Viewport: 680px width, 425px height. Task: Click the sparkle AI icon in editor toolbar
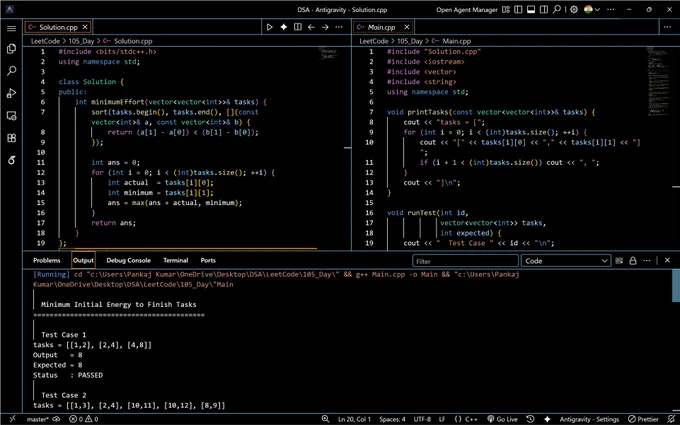(x=284, y=27)
